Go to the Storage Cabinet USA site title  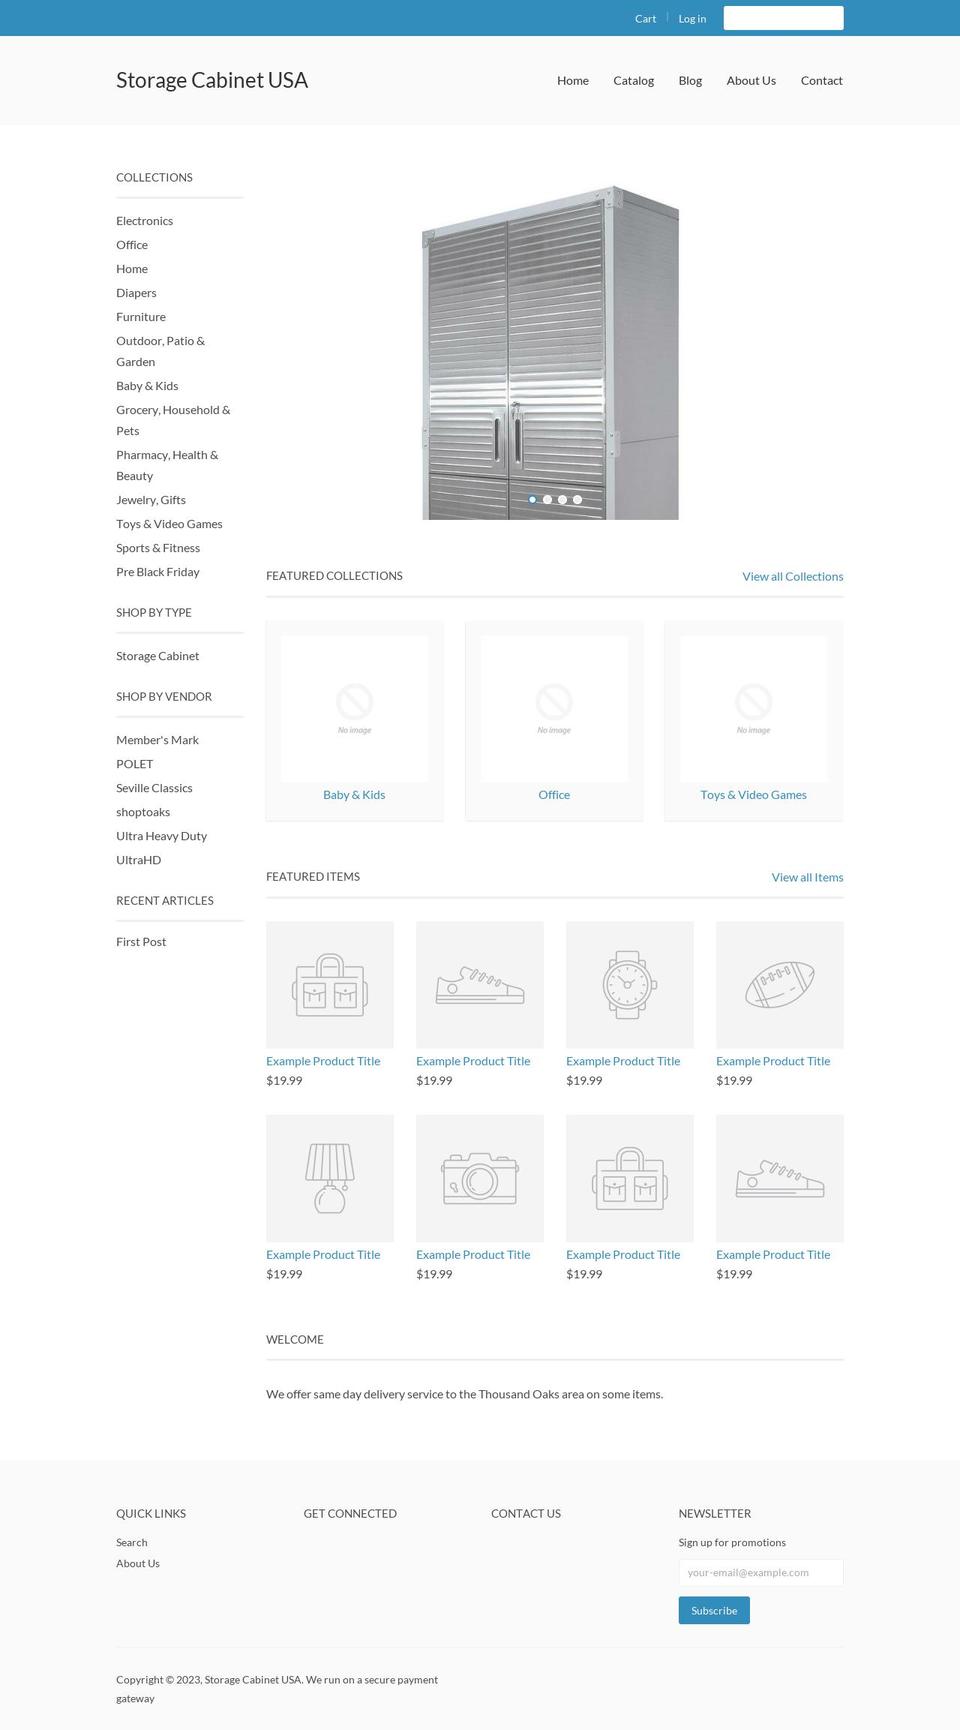point(212,80)
